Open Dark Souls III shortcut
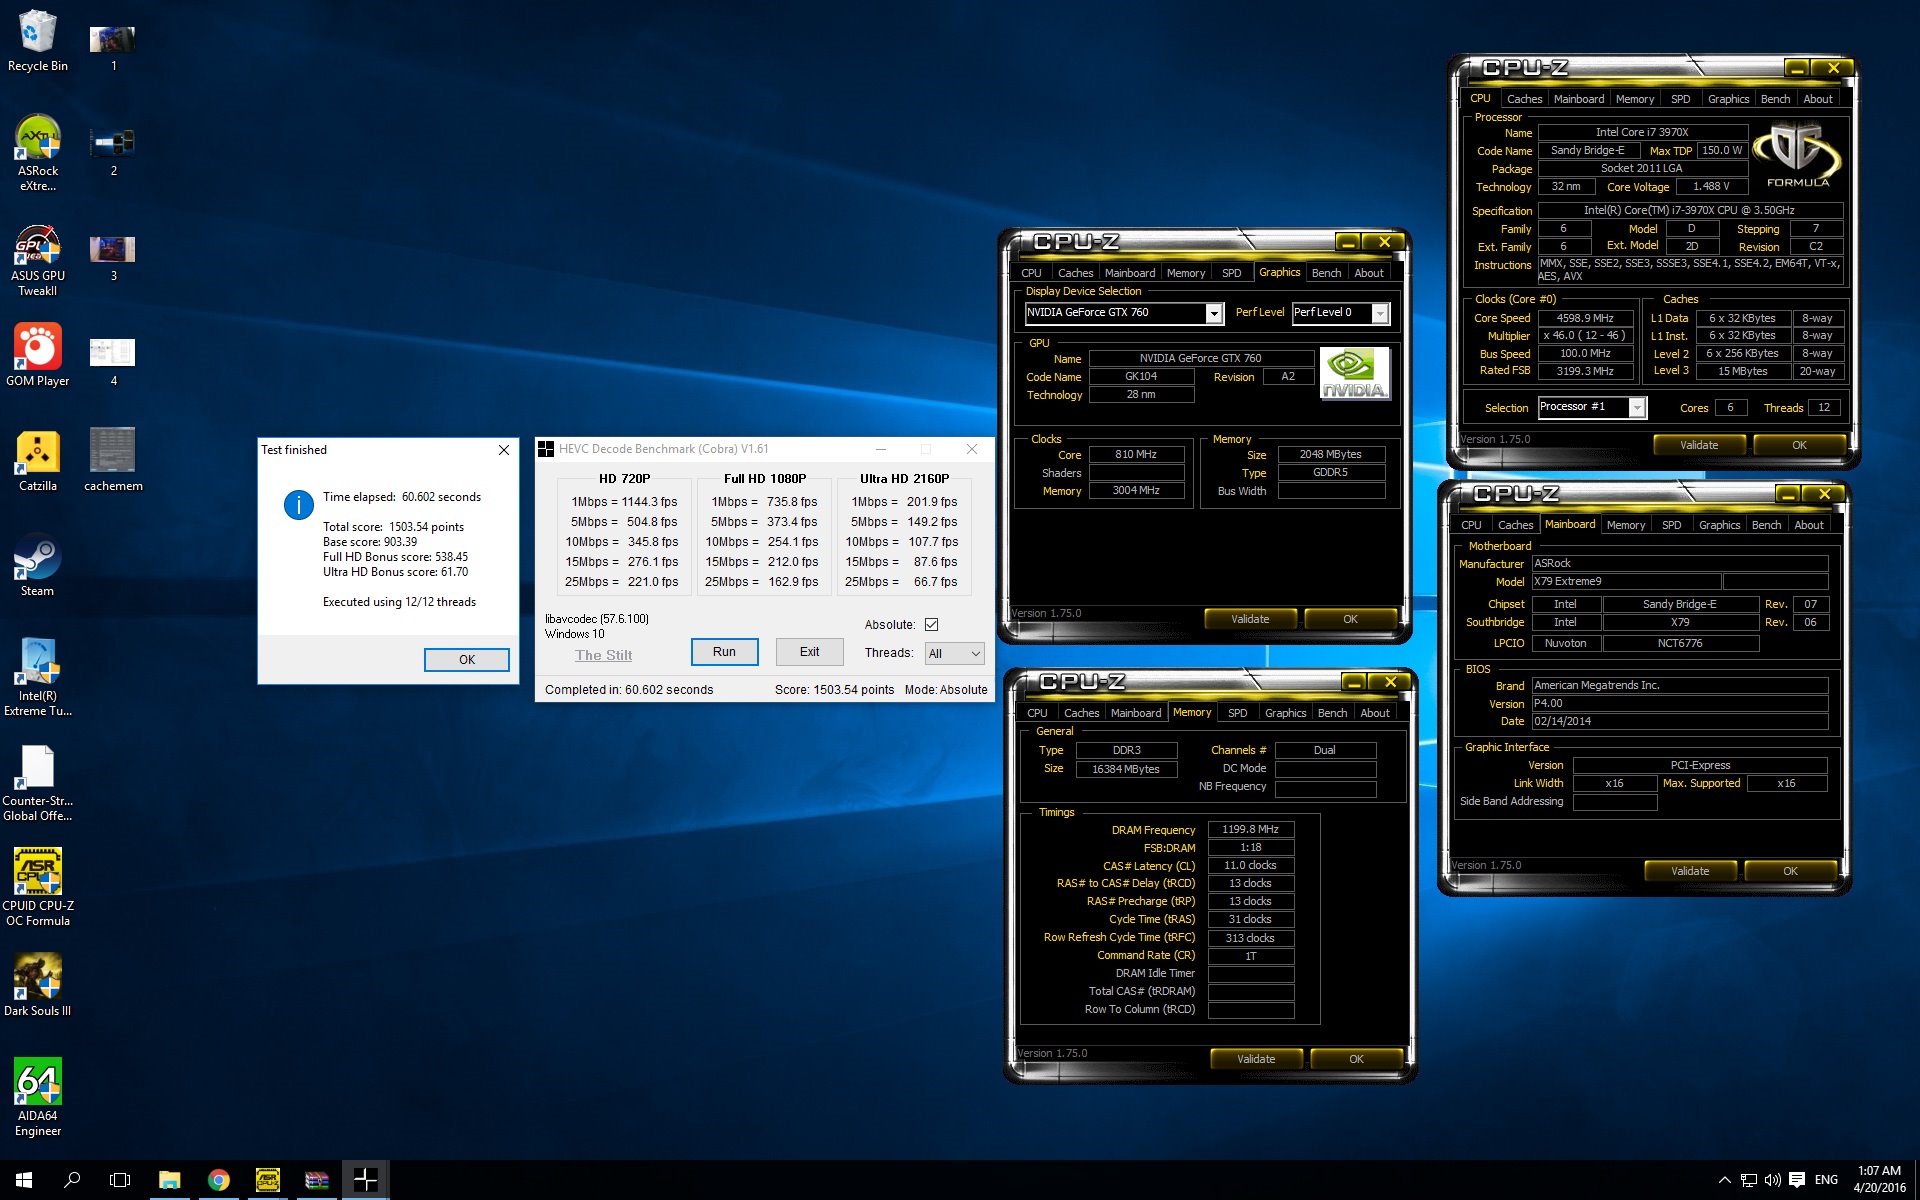This screenshot has width=1920, height=1200. click(x=38, y=984)
